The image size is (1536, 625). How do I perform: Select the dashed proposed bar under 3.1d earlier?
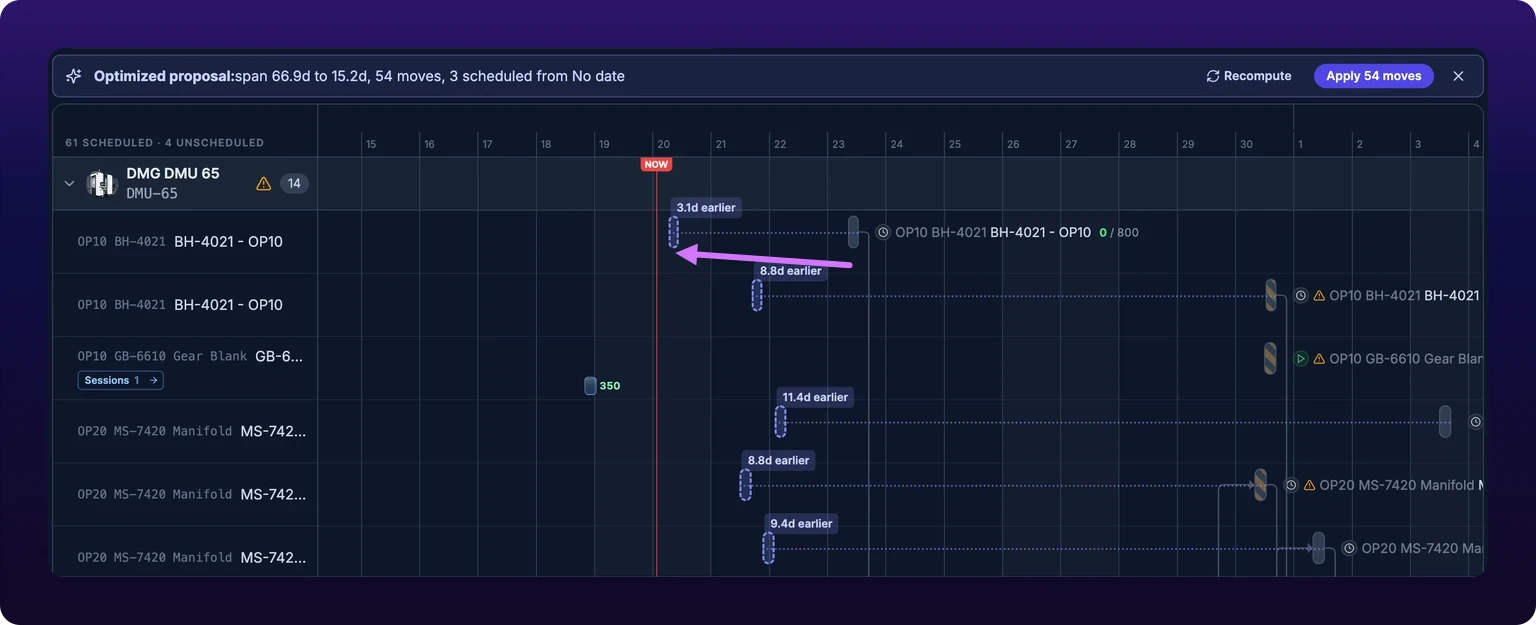click(x=674, y=232)
